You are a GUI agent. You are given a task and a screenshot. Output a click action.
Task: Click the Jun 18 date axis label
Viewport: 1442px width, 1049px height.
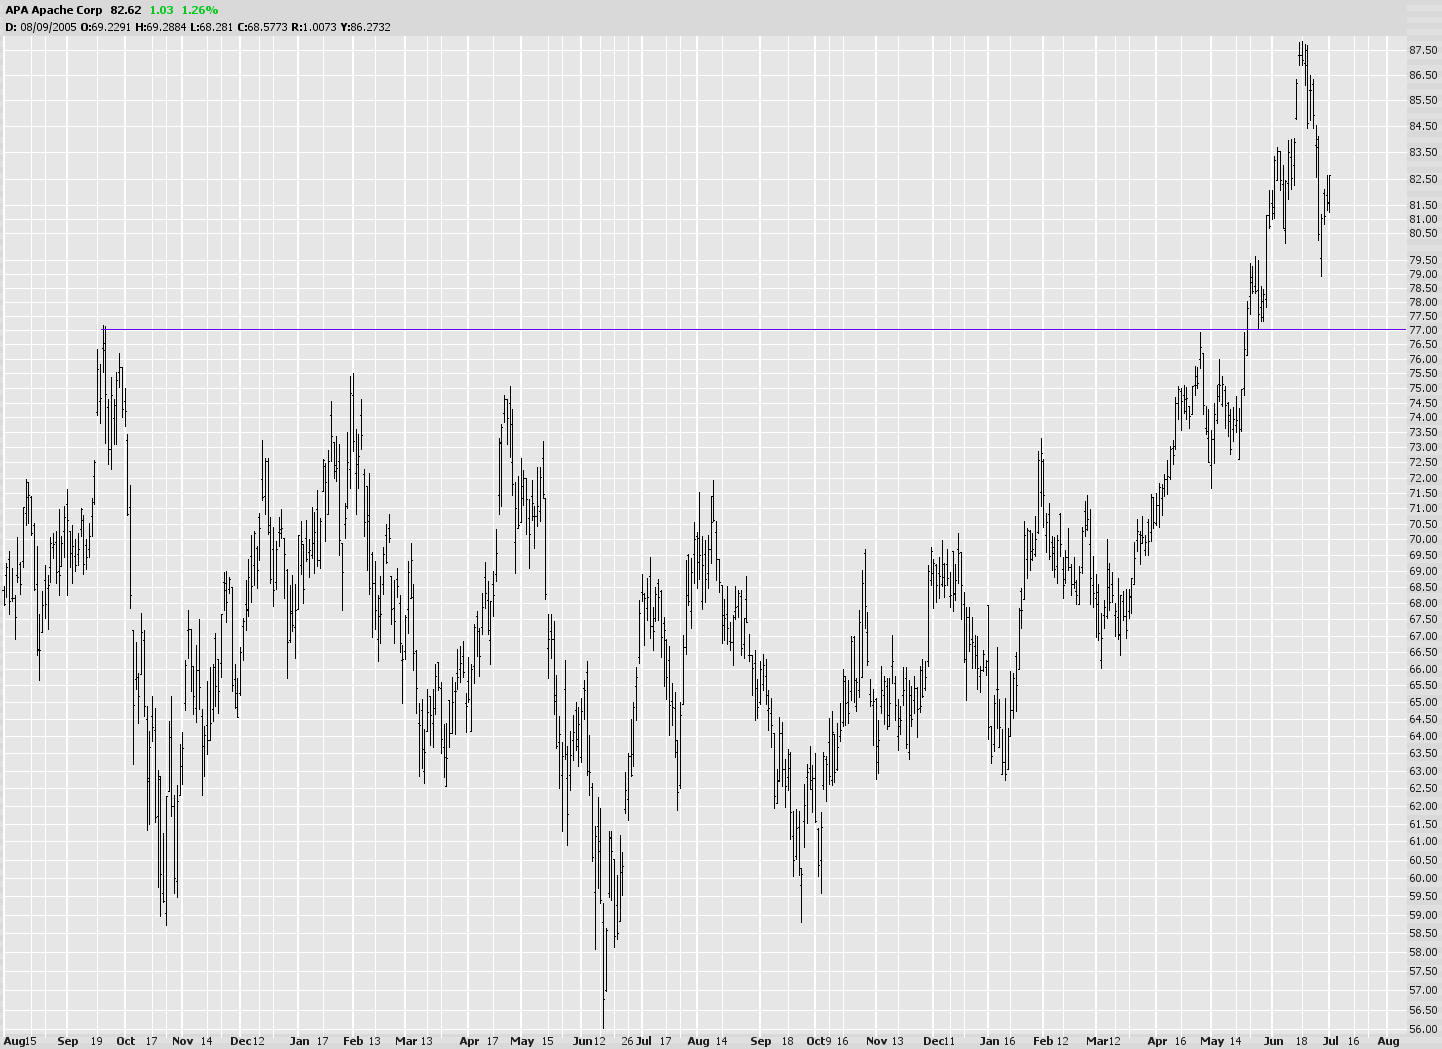[x=1286, y=1041]
